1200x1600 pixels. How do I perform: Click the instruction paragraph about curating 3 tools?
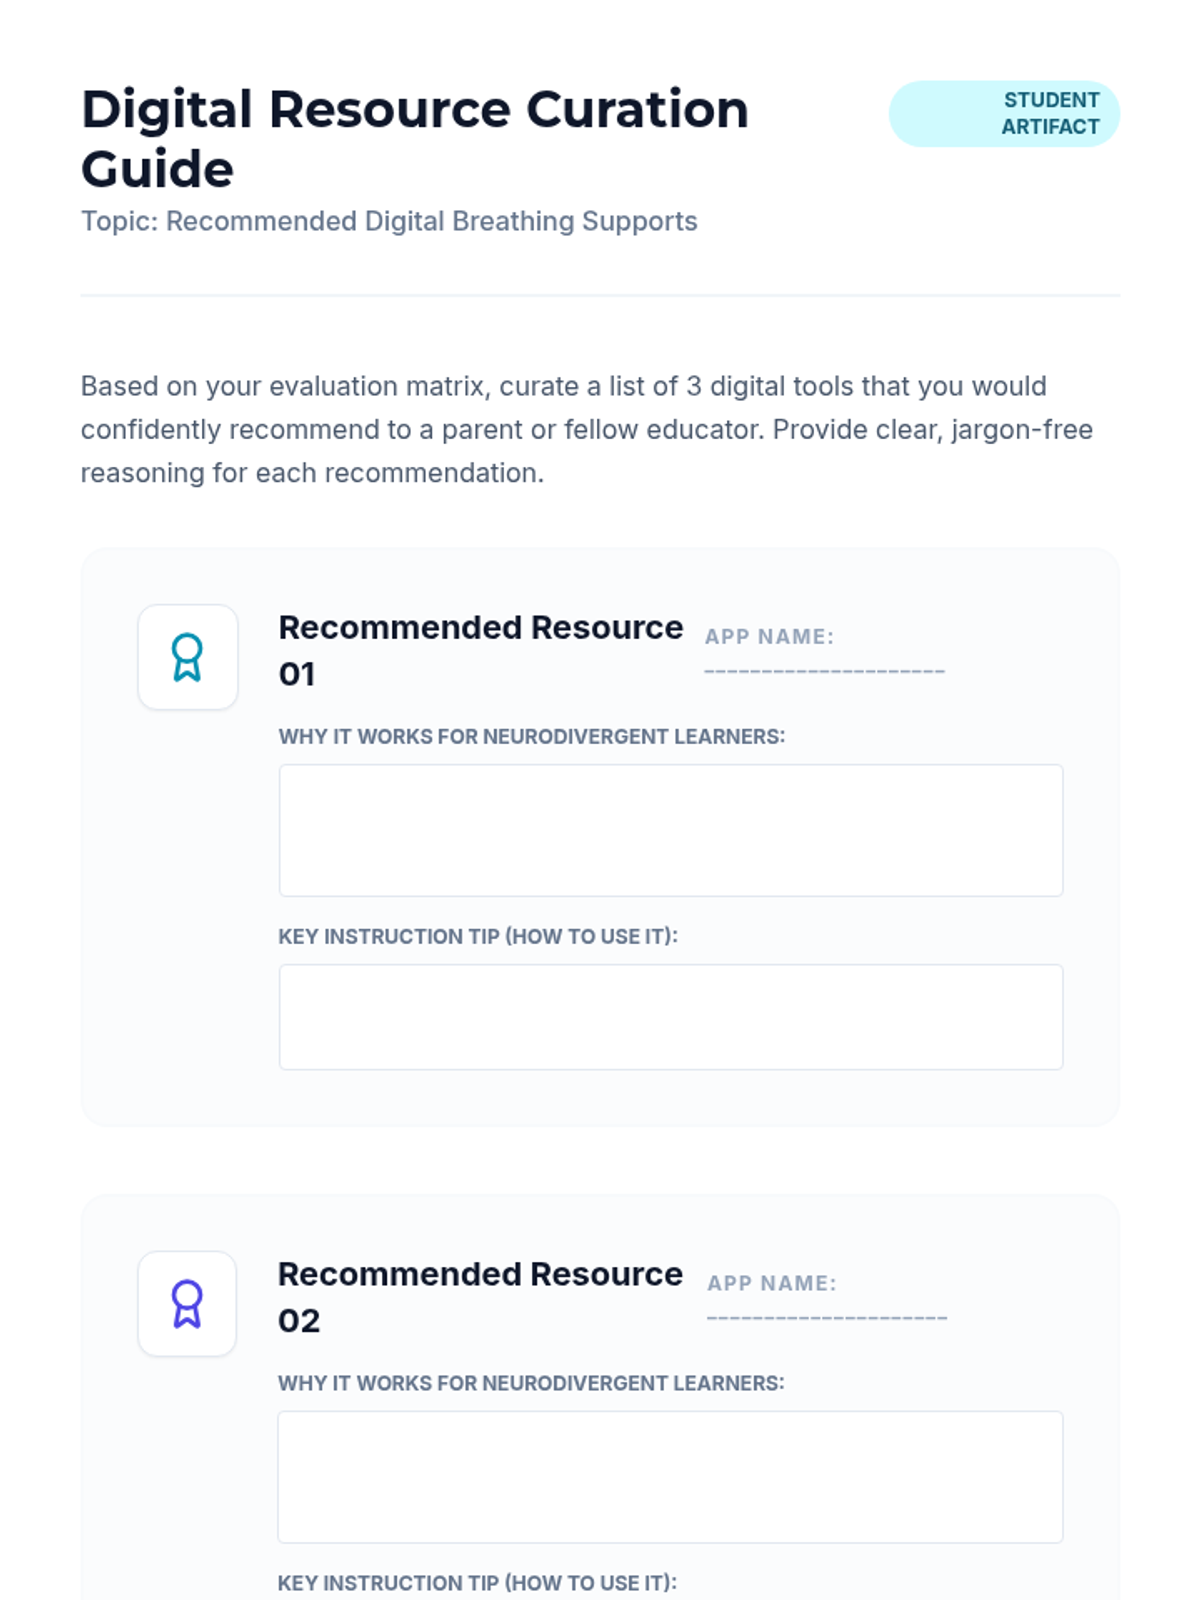click(x=586, y=429)
